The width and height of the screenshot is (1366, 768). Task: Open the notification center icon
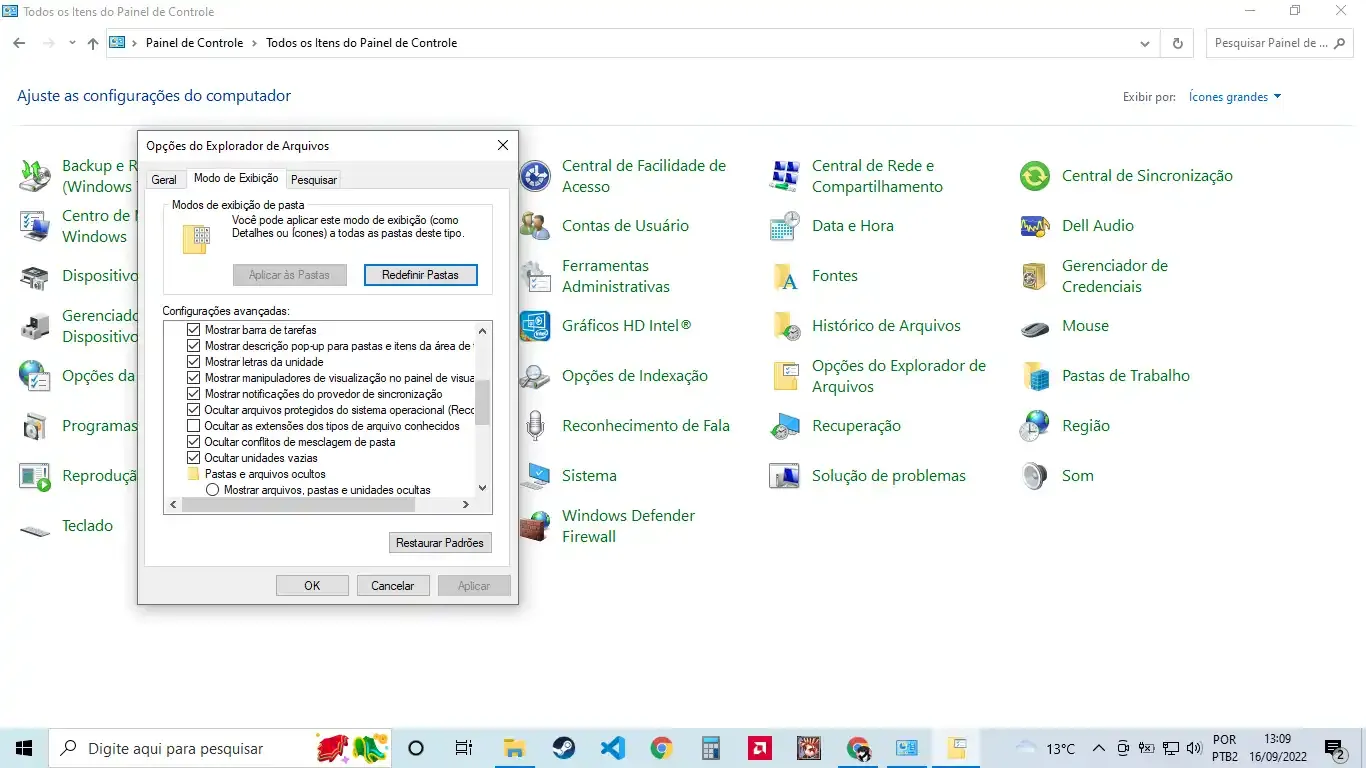click(1334, 748)
